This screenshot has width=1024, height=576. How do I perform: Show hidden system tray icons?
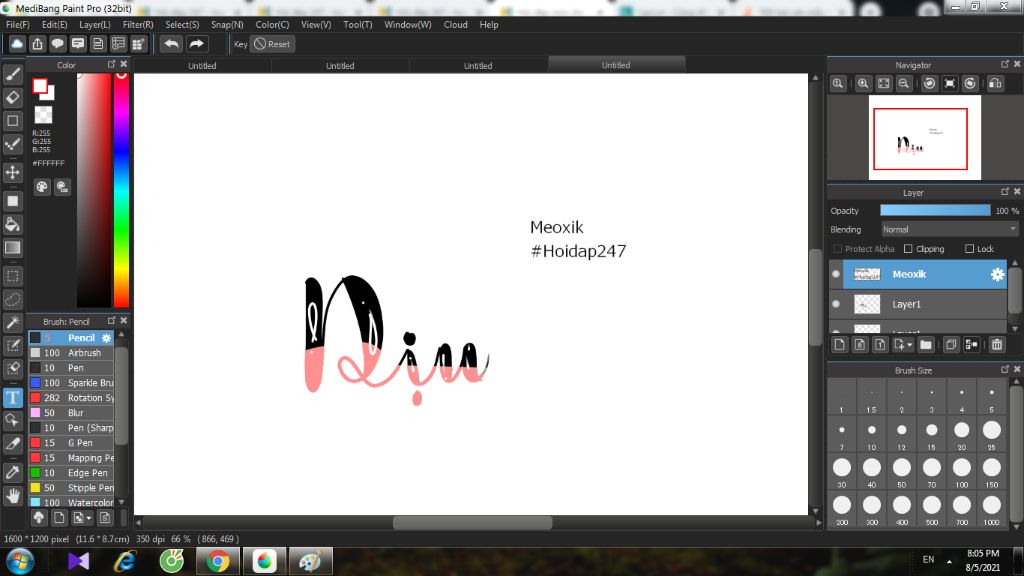pos(949,561)
